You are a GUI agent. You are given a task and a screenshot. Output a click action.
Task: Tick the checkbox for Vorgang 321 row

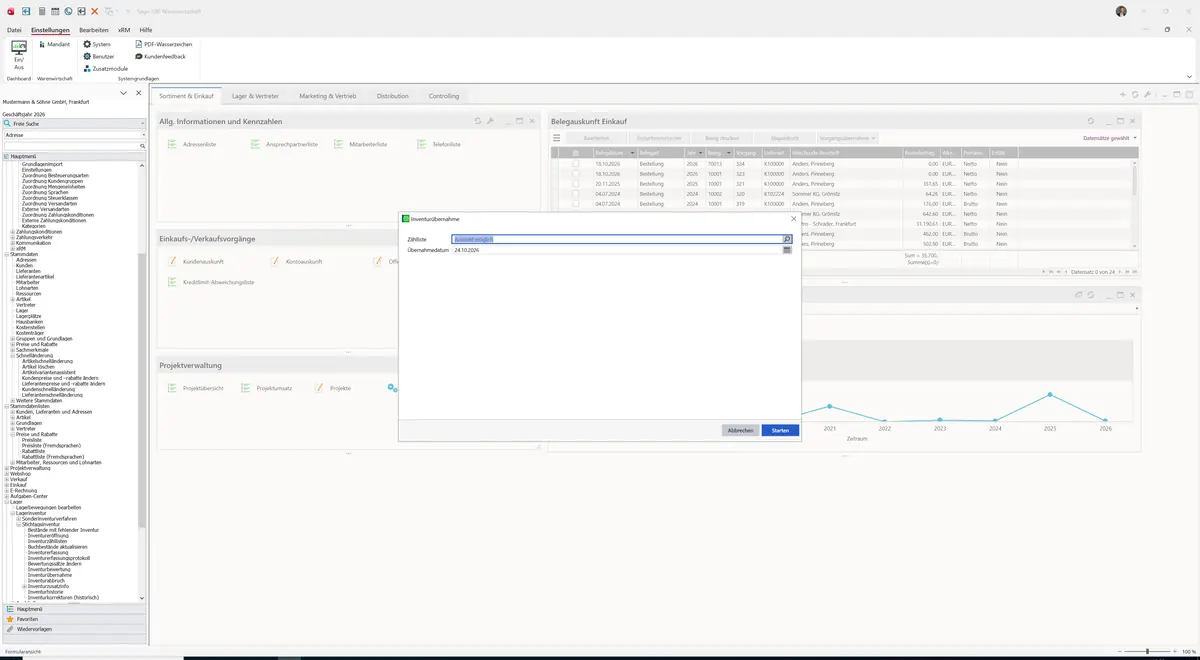[576, 184]
